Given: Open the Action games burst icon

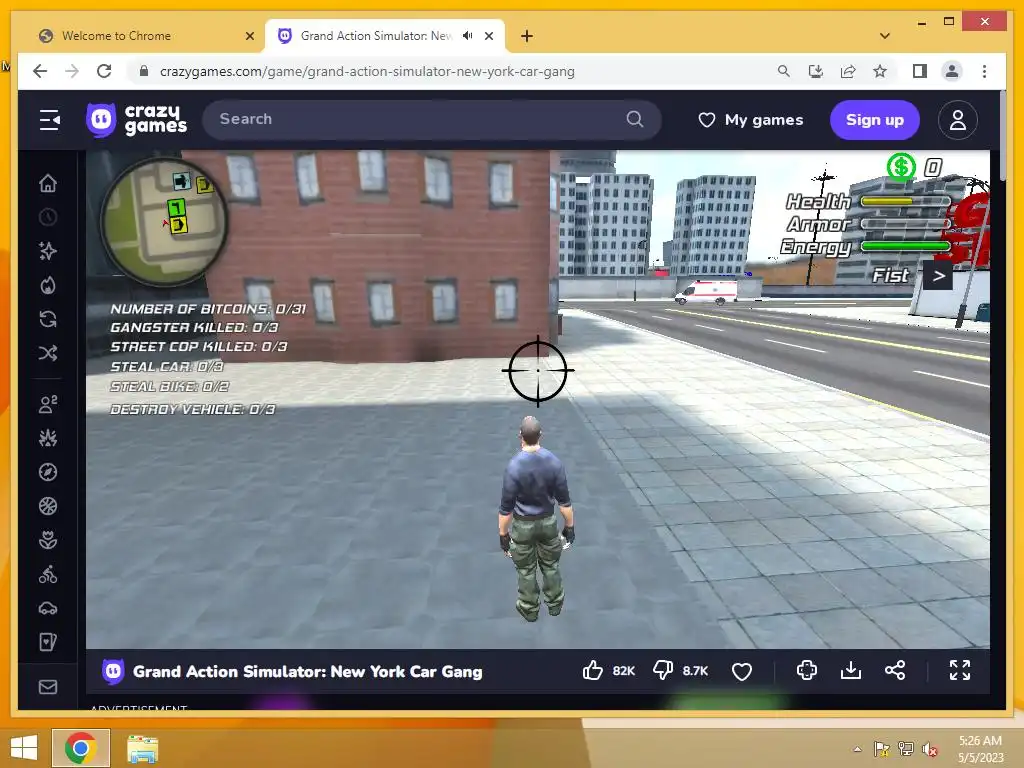Looking at the screenshot, I should click(x=48, y=438).
